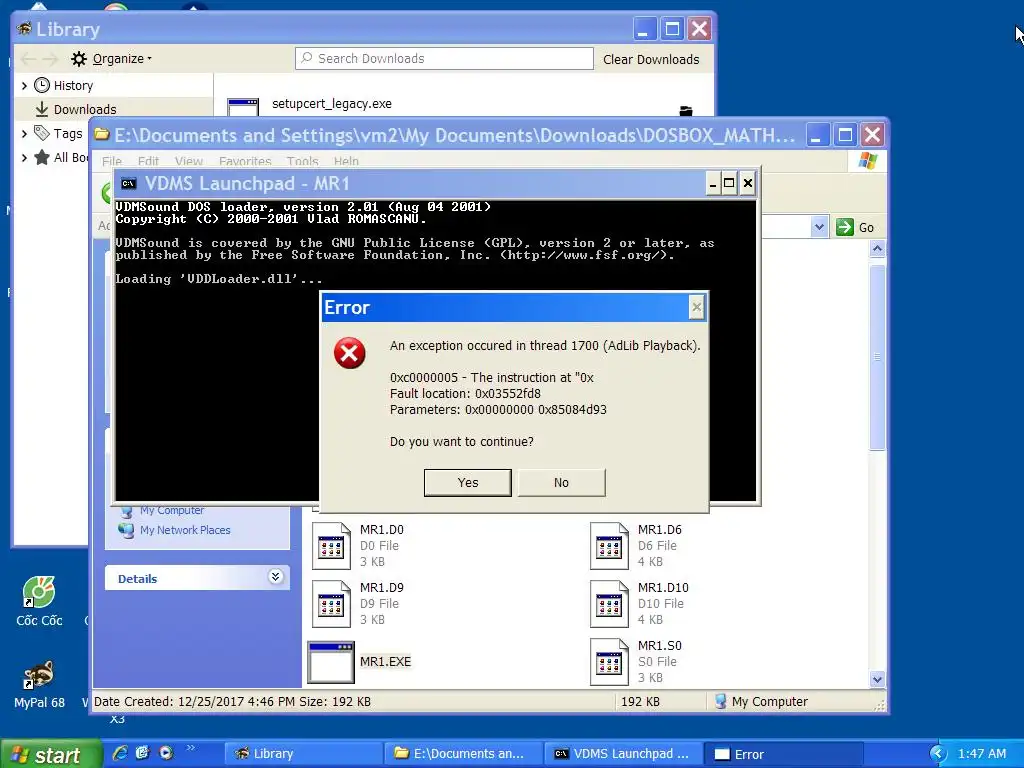Open the MyPal 68 desktop shortcut

(x=39, y=684)
